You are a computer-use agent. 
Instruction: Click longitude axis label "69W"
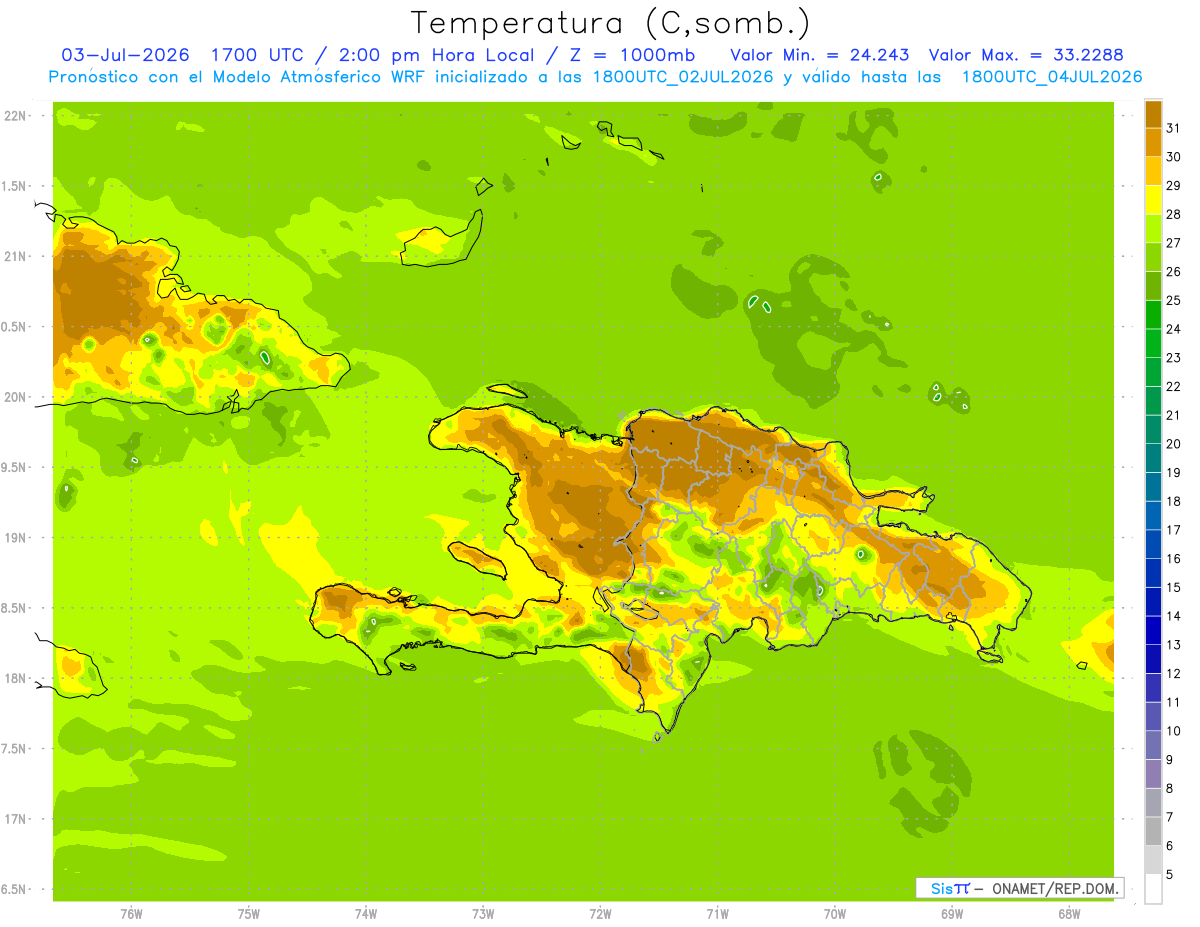click(x=952, y=914)
